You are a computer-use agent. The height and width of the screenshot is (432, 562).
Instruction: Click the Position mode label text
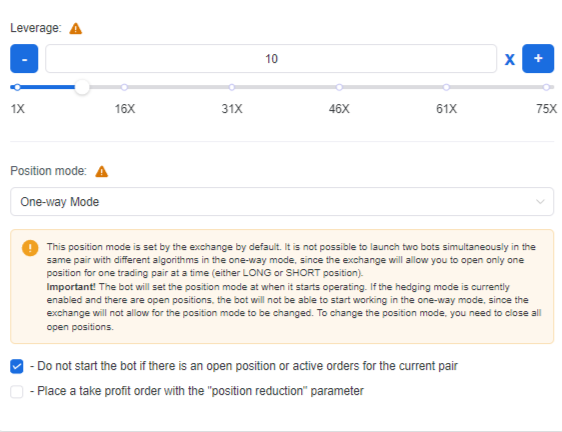pyautogui.click(x=48, y=171)
